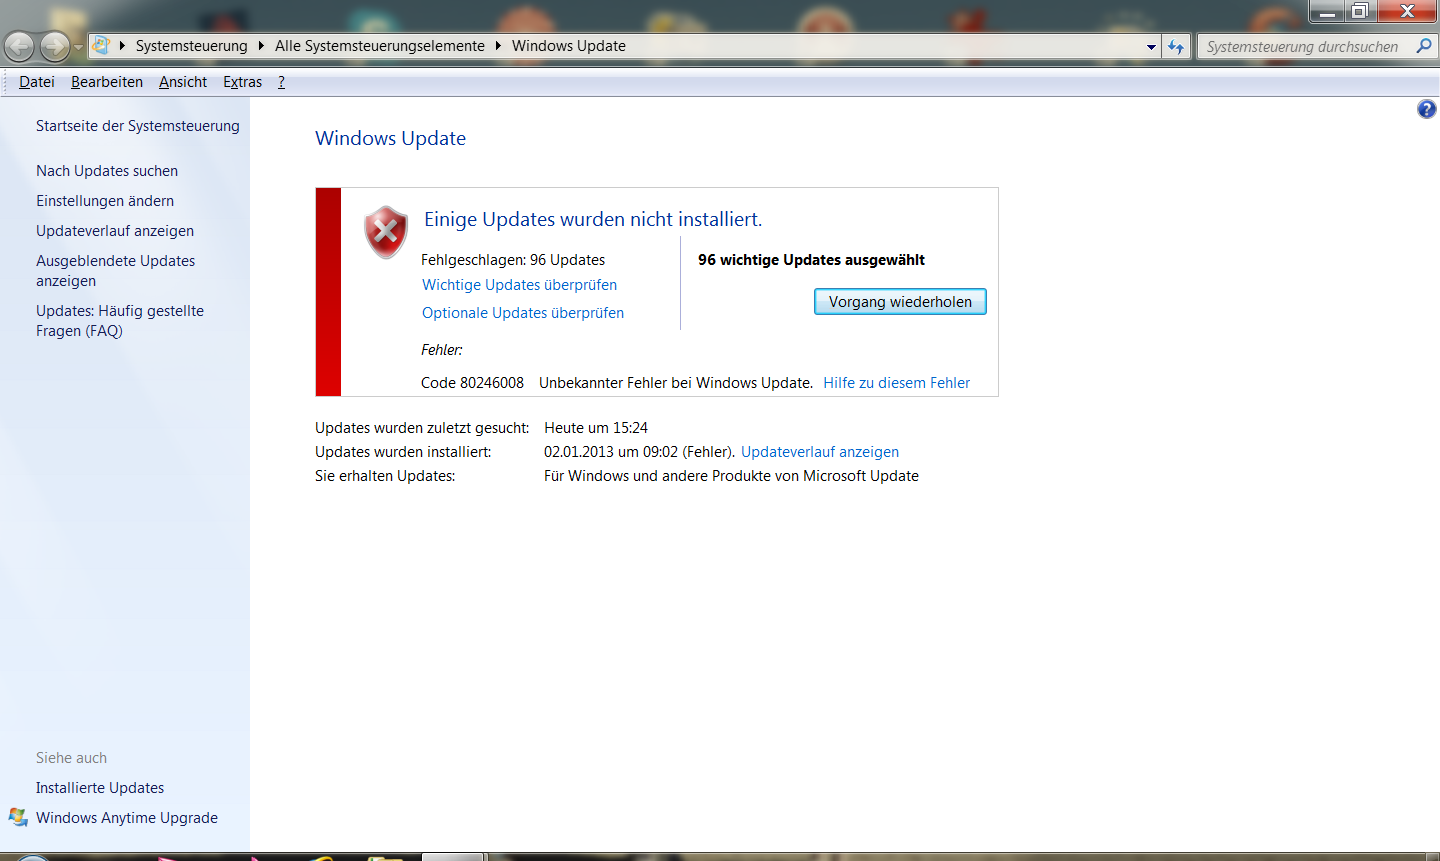Viewport: 1440px width, 861px height.
Task: Click 96 wichtige Updates ausgewählt text
Action: point(811,260)
